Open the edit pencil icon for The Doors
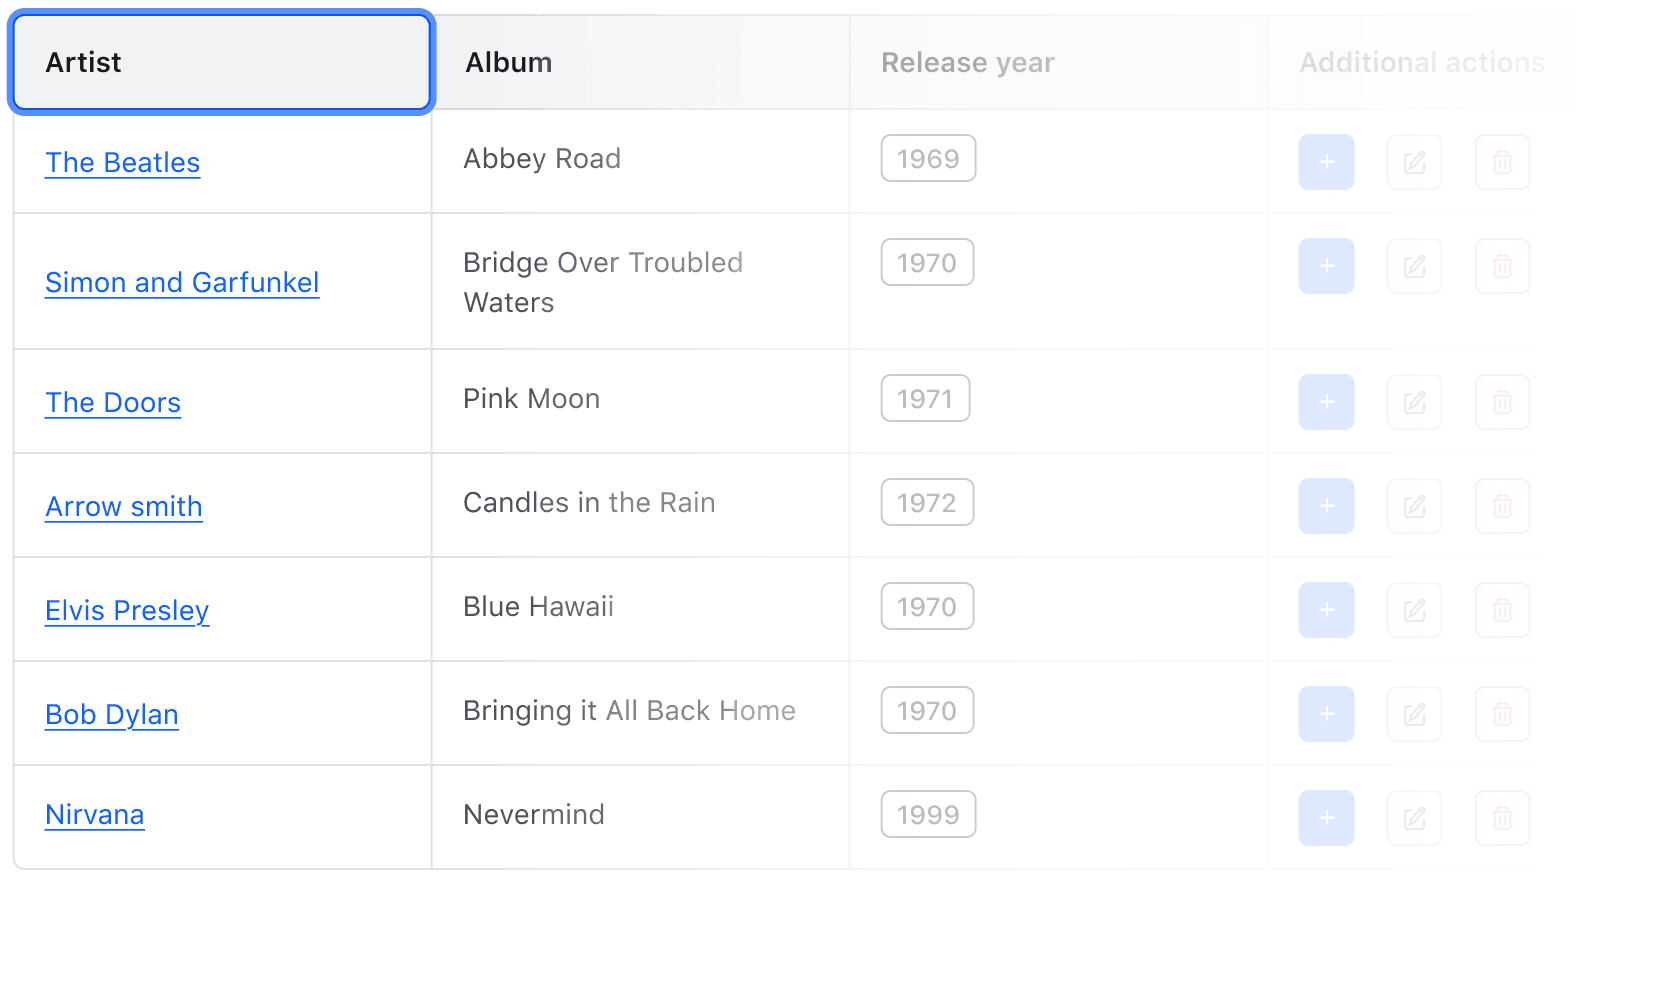The height and width of the screenshot is (1000, 1673). [1414, 402]
